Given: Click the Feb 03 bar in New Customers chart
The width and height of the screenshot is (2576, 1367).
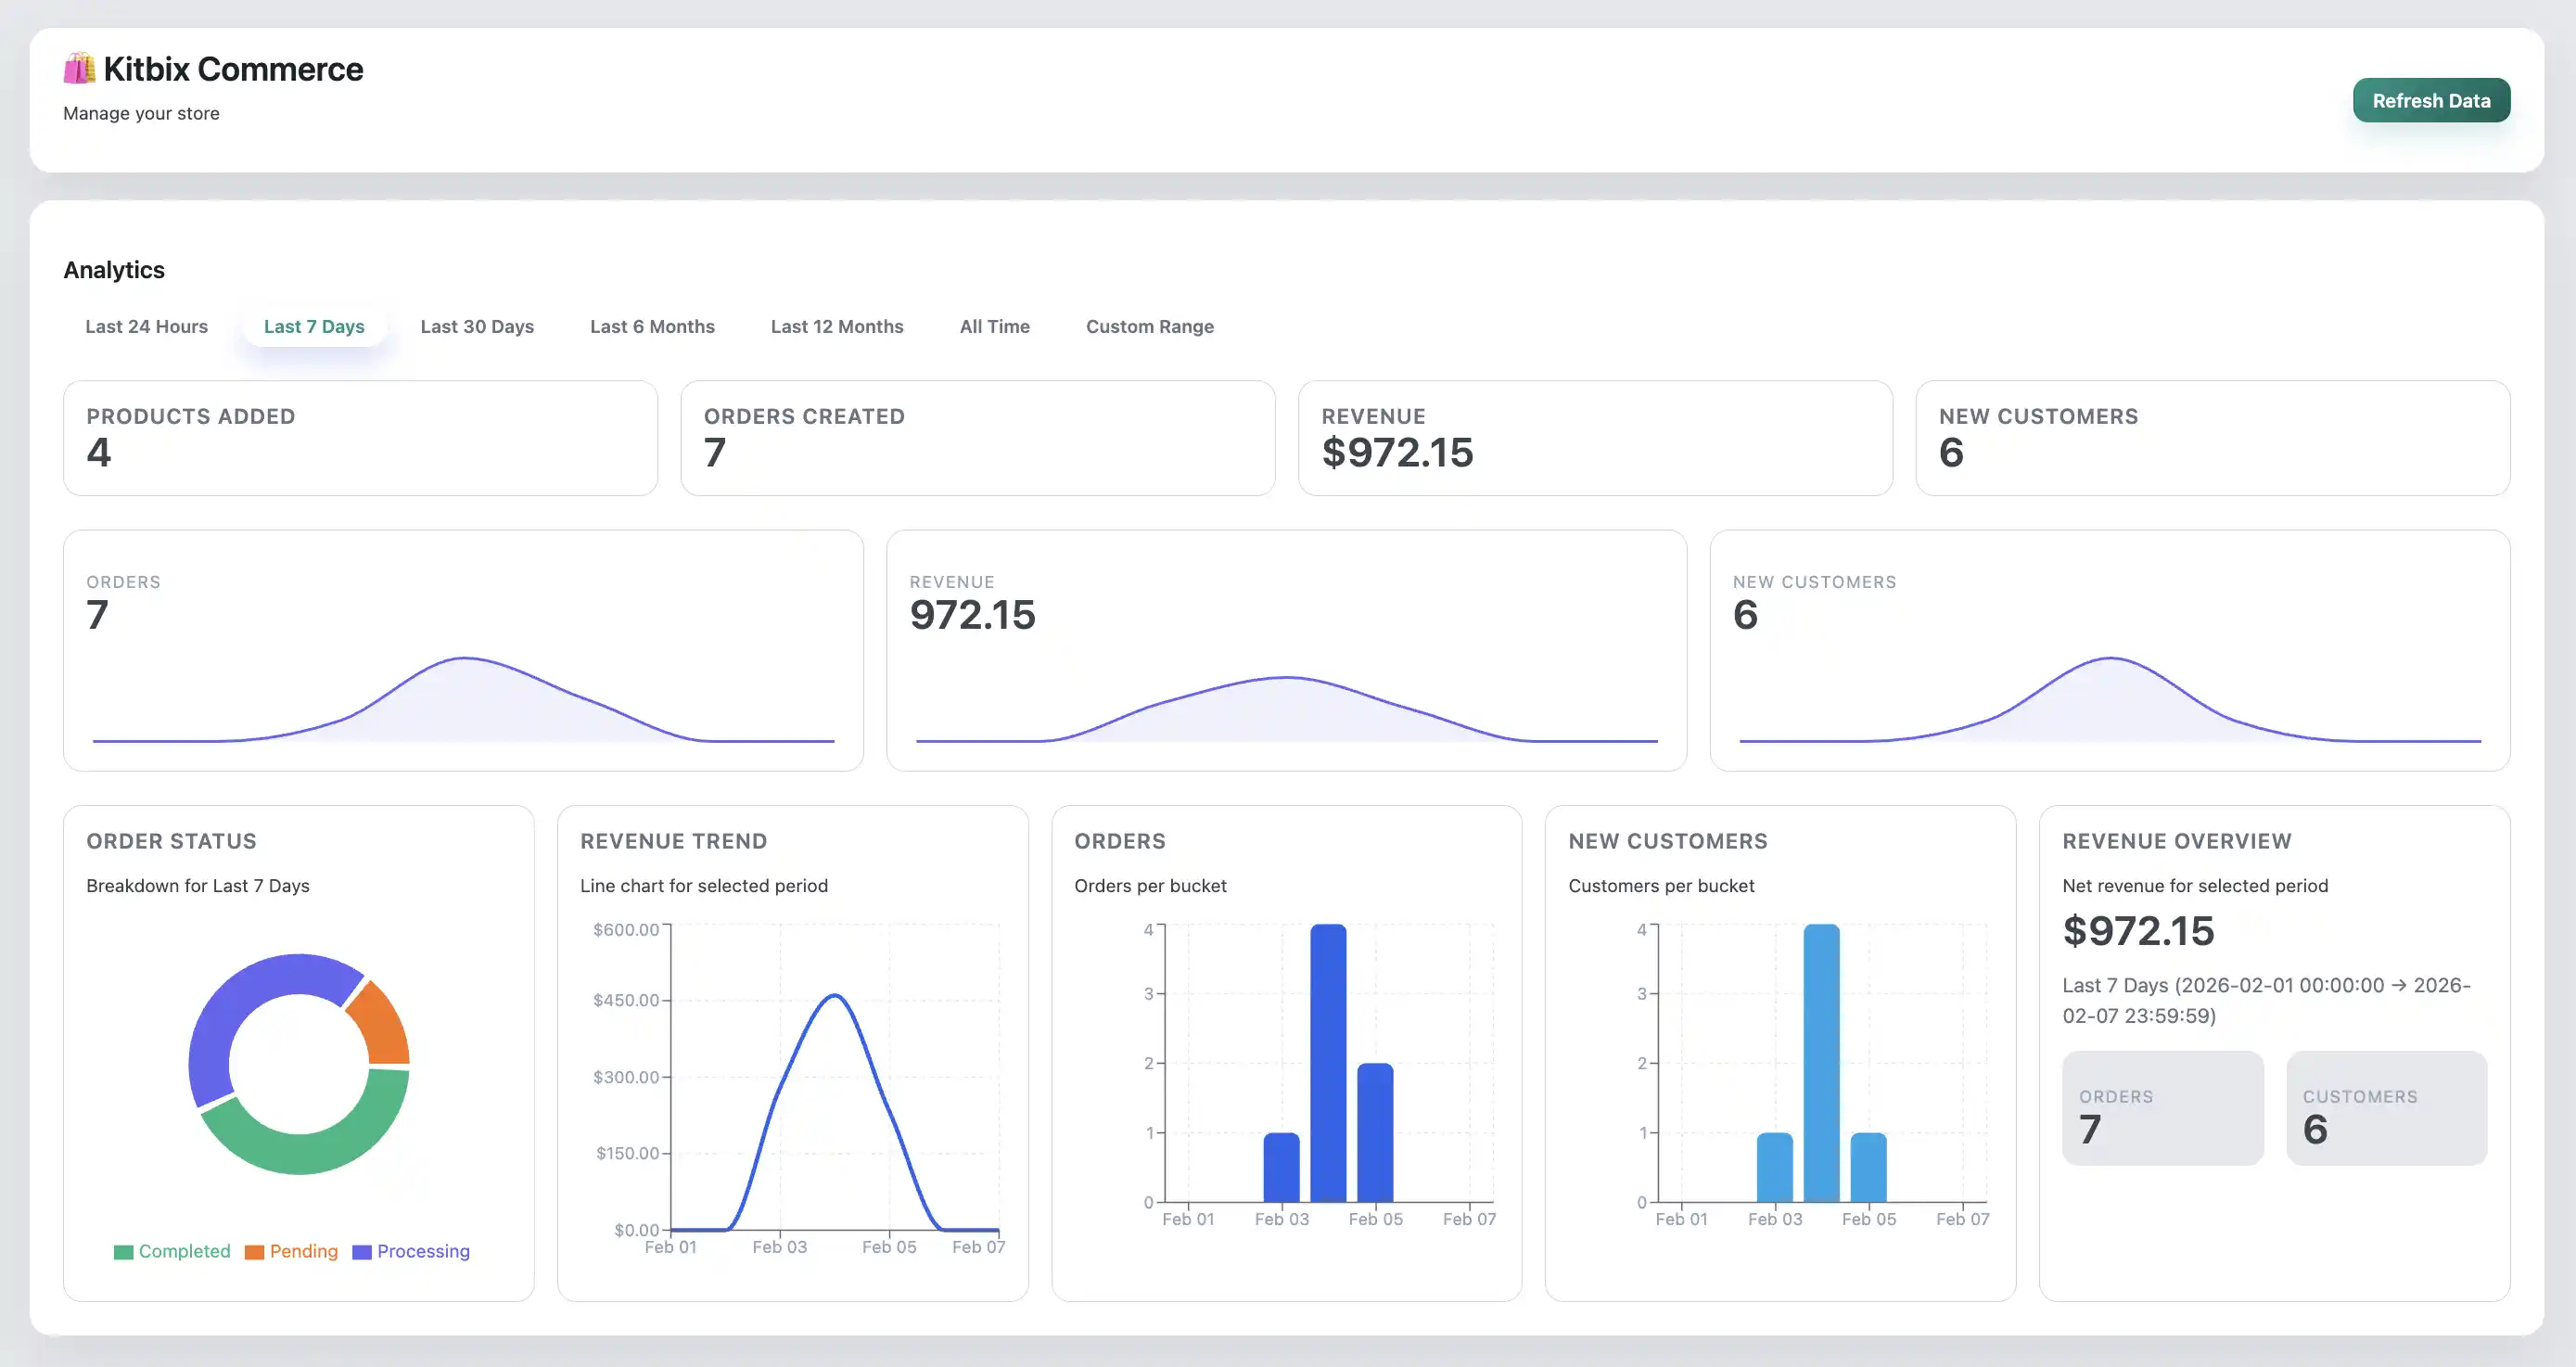Looking at the screenshot, I should coord(1774,1165).
